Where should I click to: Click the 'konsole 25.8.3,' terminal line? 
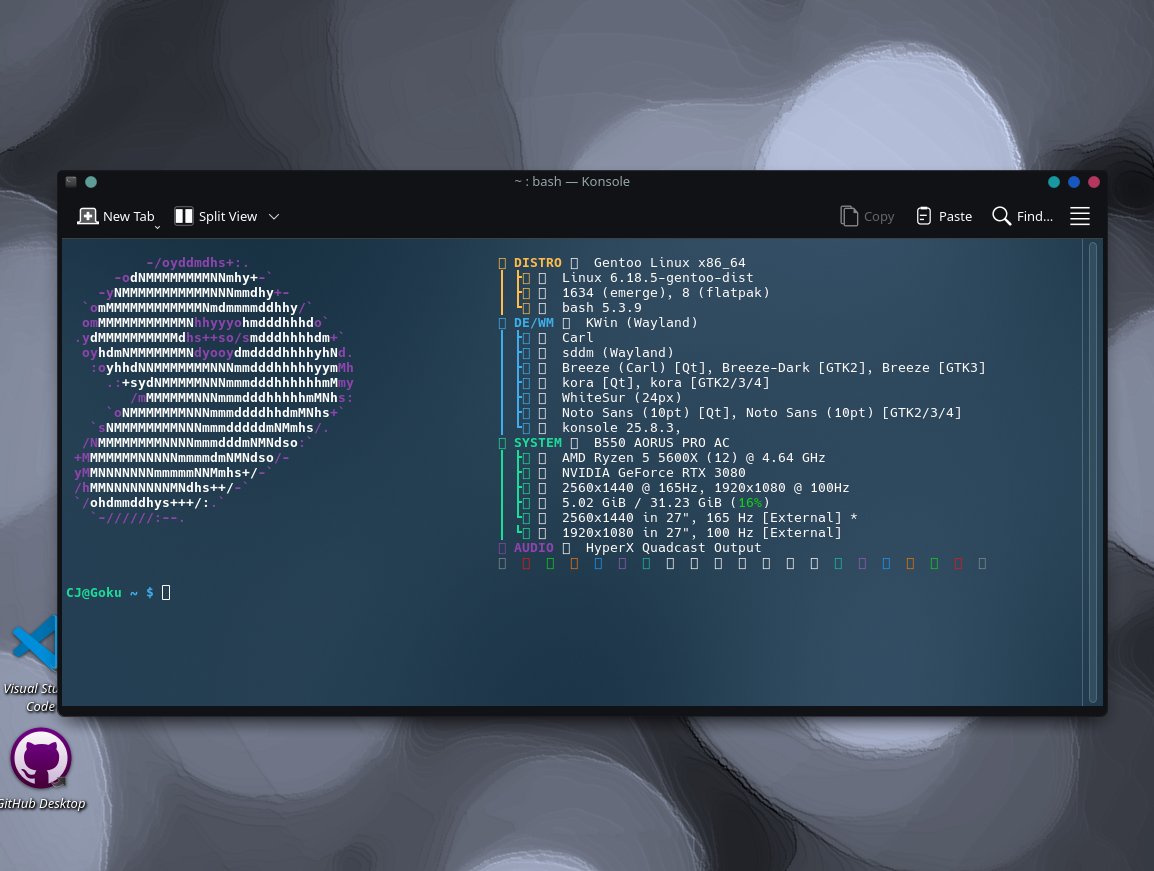(621, 428)
